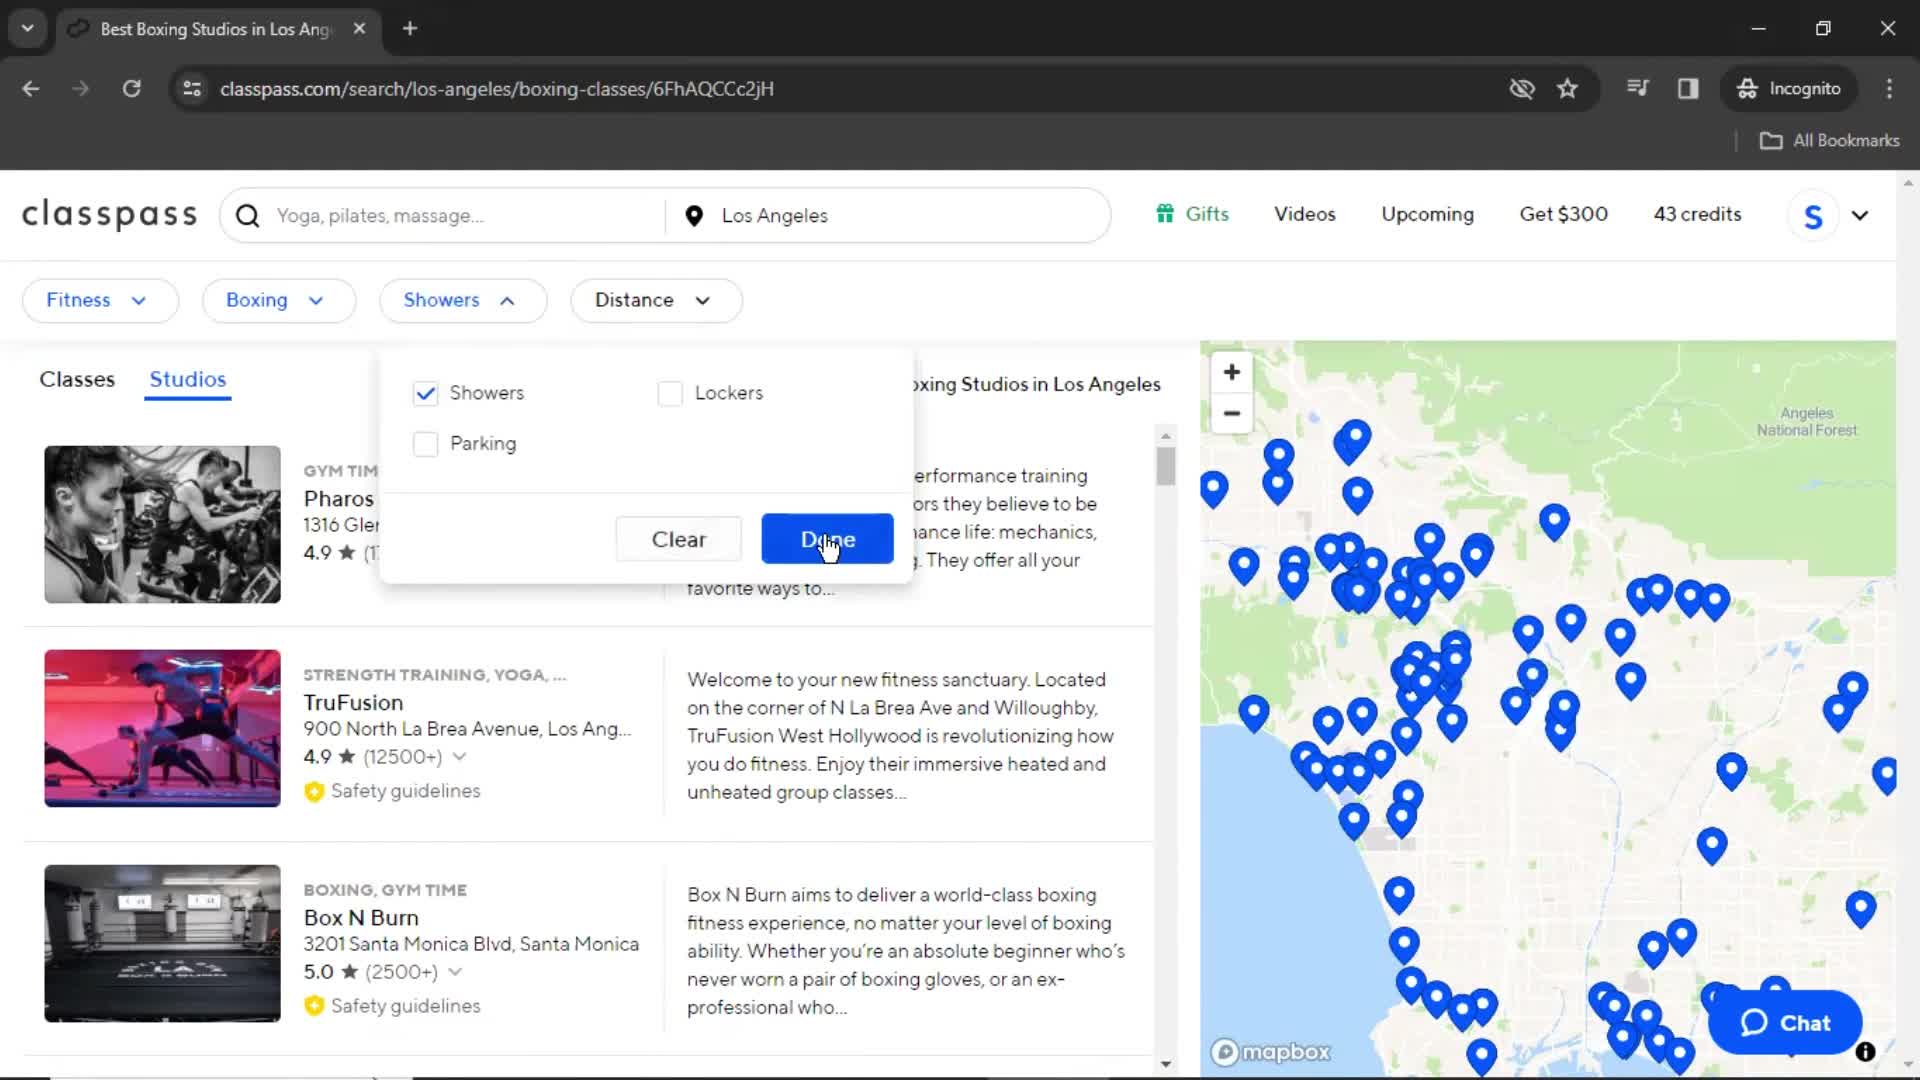The height and width of the screenshot is (1080, 1920).
Task: Click the Clear button in amenities popup
Action: (x=679, y=539)
